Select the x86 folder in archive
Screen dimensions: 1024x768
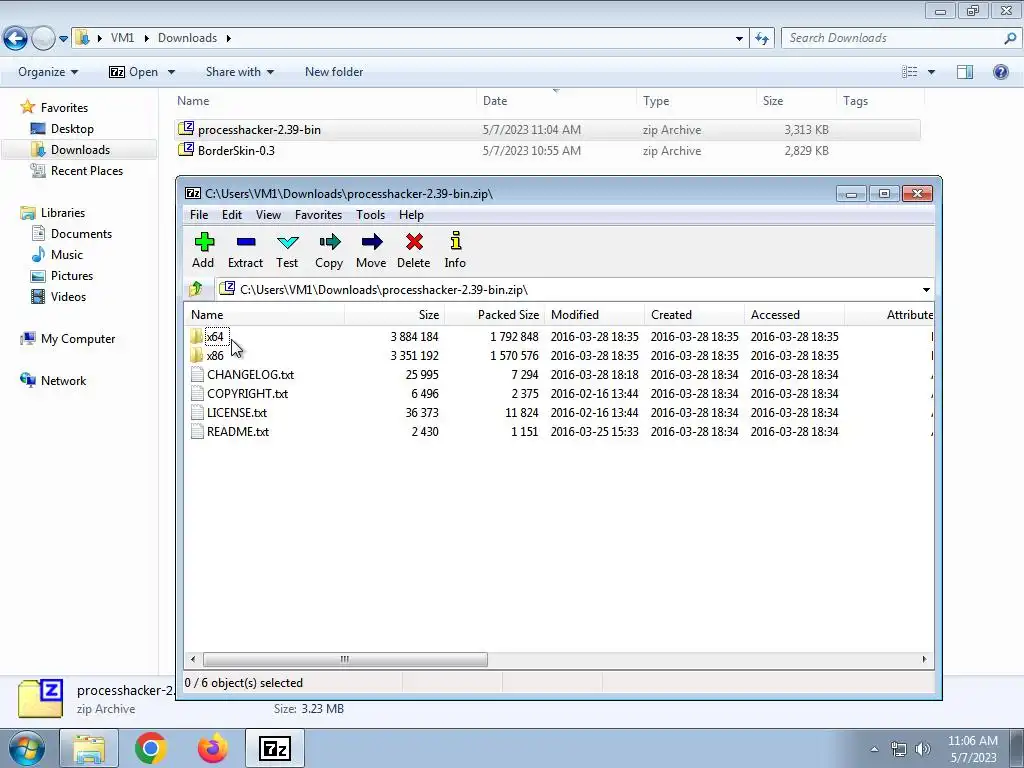pyautogui.click(x=215, y=356)
